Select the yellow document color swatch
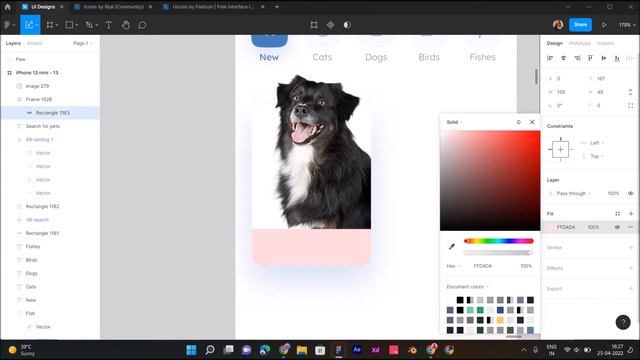The width and height of the screenshot is (640, 360). [x=500, y=320]
